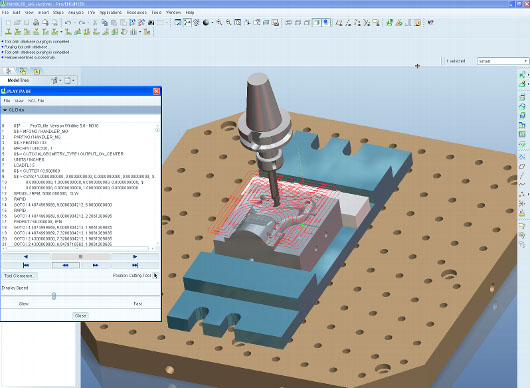Collapse the CL Data section
Screen dimensions: 530x388
pyautogui.click(x=5, y=110)
